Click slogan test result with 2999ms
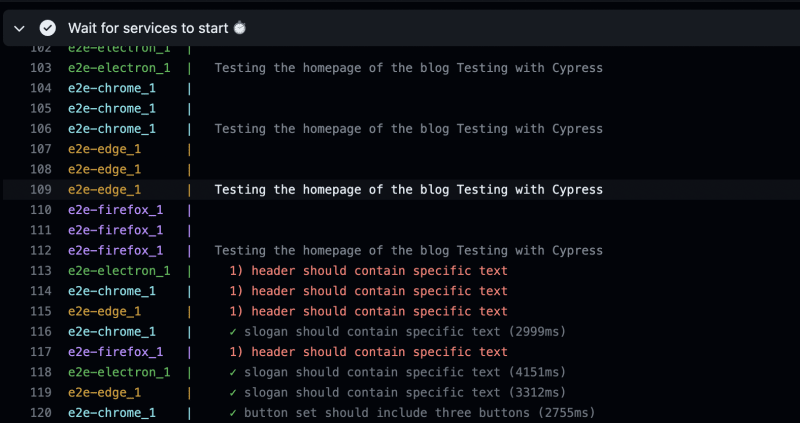 (397, 332)
